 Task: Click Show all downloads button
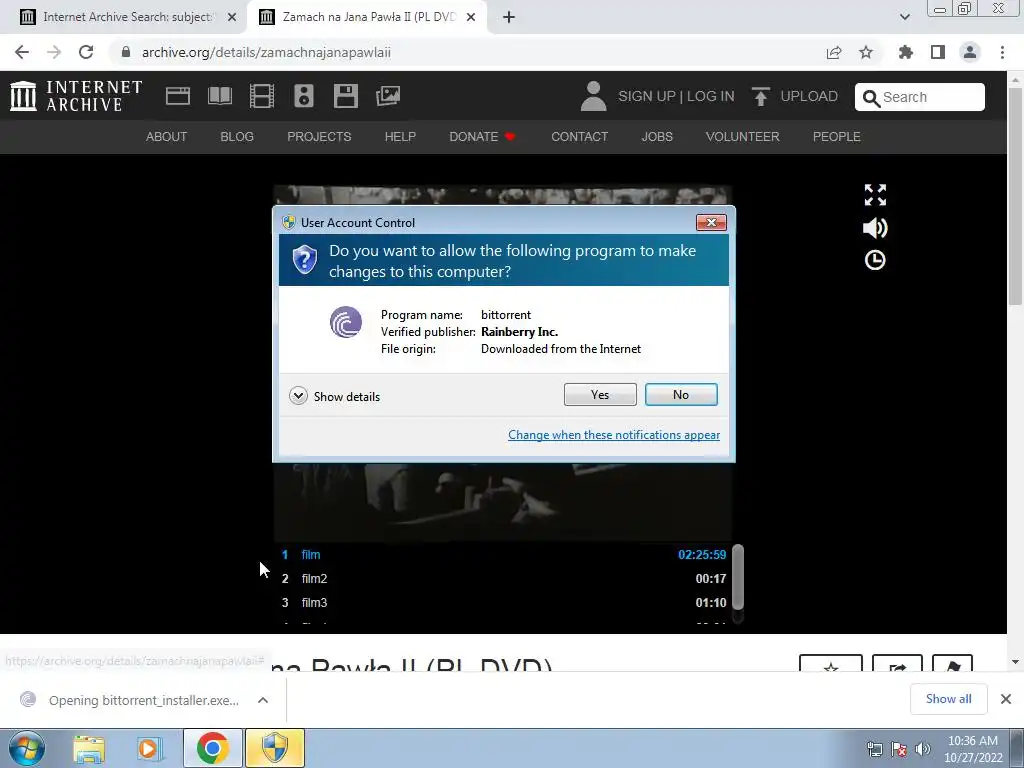(948, 699)
